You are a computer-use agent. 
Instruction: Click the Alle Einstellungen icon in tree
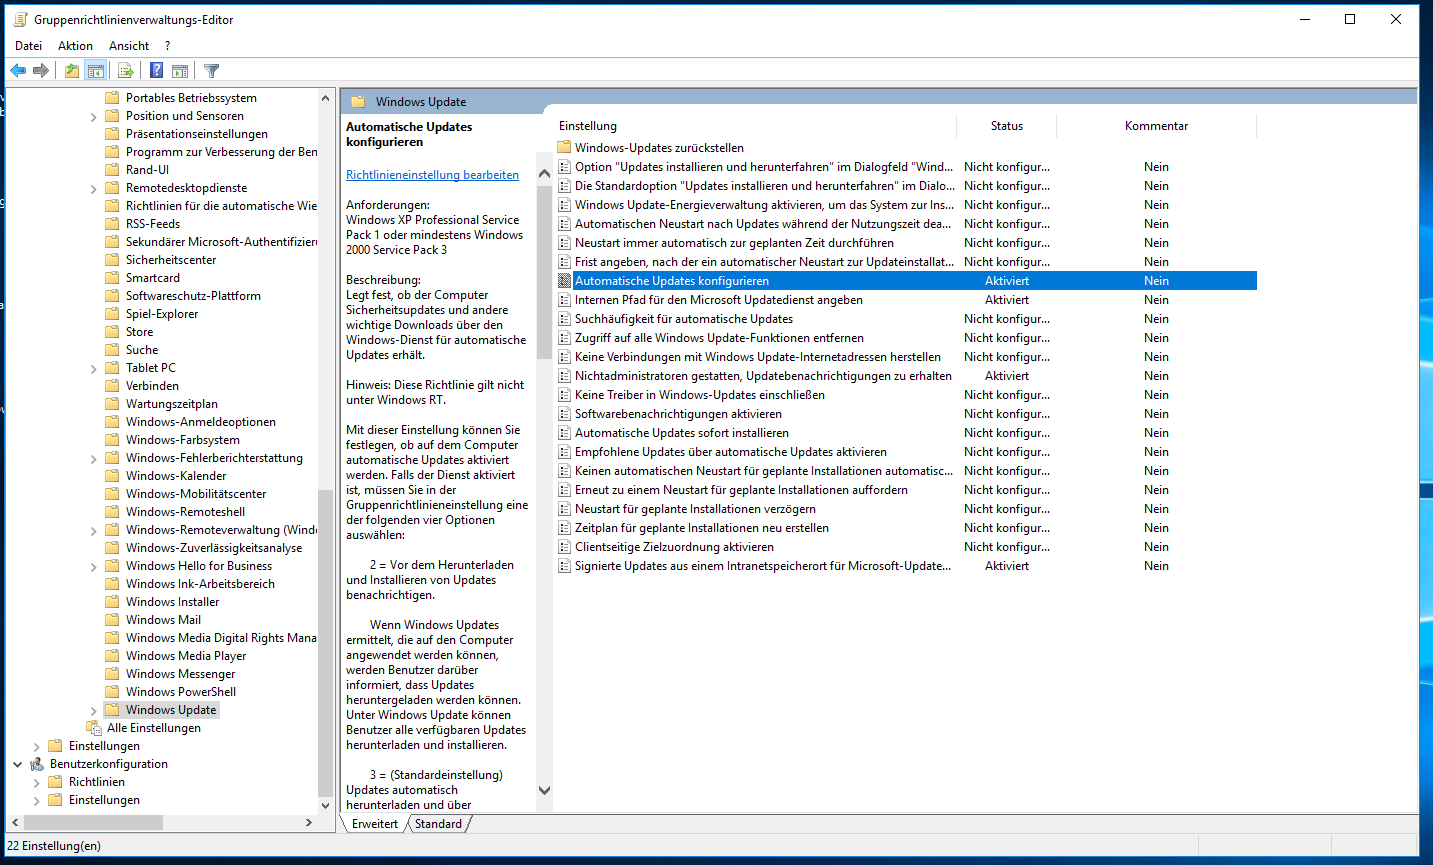94,728
